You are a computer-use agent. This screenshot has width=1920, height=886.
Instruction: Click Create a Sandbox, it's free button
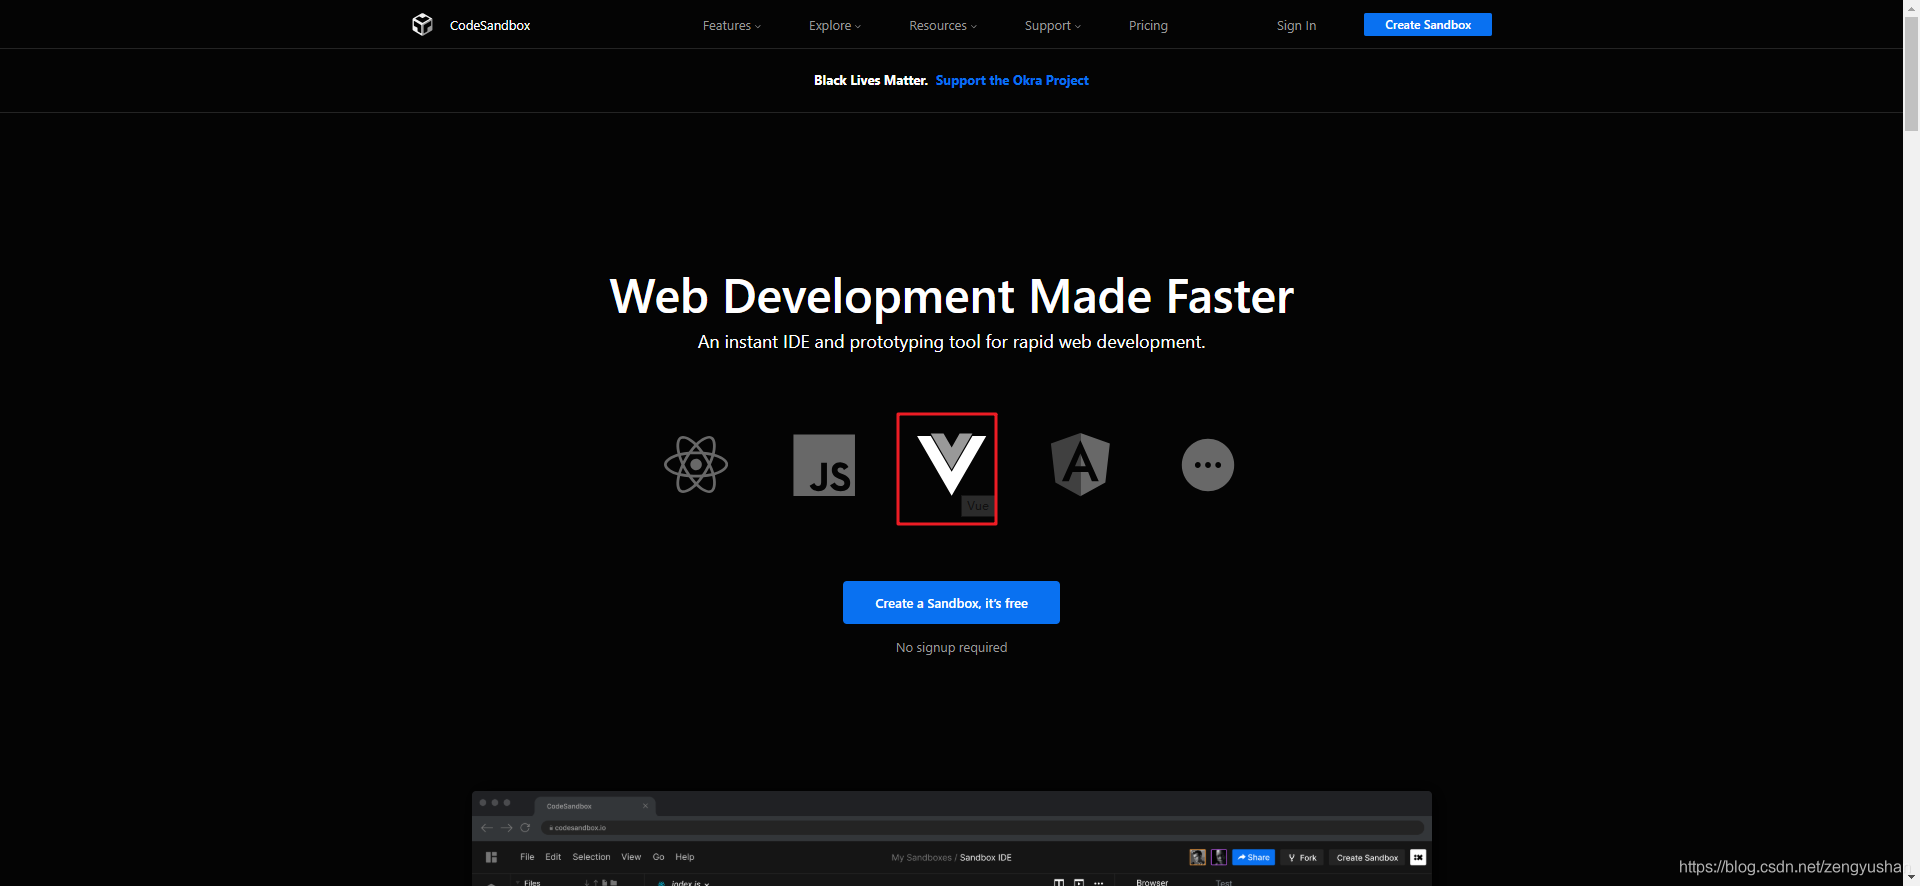(951, 603)
